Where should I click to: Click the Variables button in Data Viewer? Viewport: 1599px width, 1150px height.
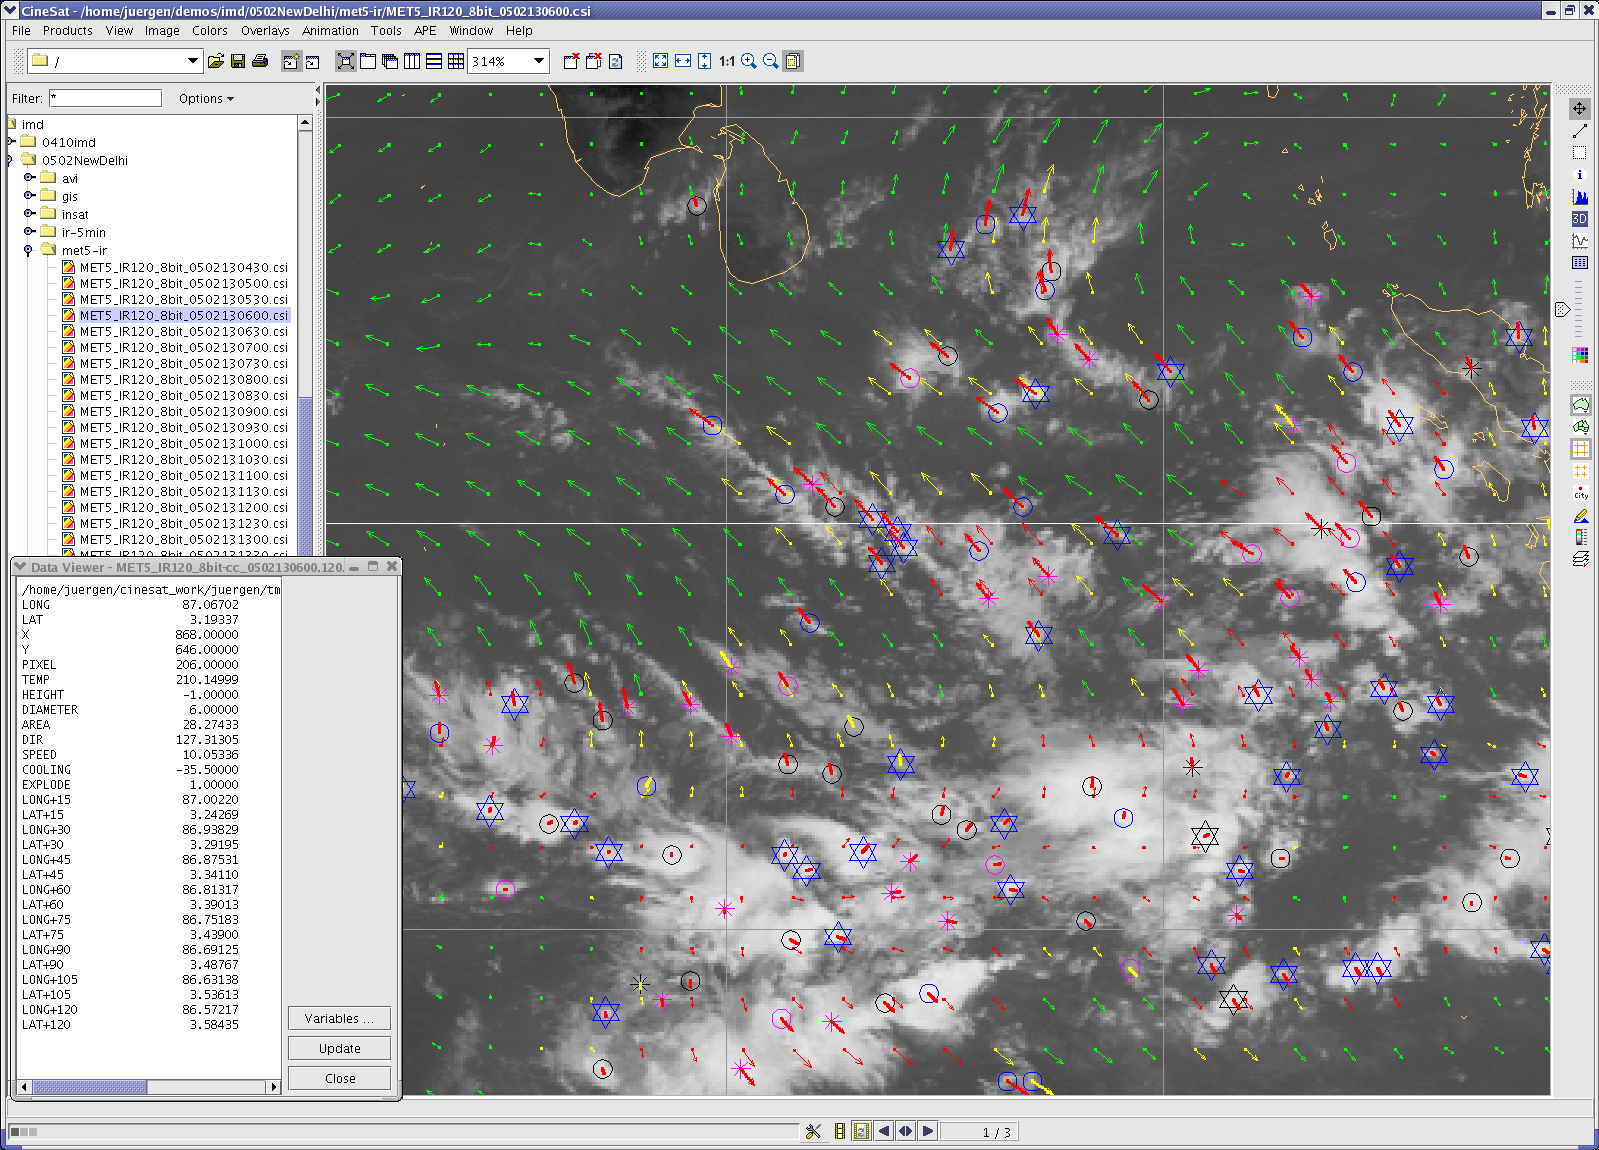tap(339, 1018)
